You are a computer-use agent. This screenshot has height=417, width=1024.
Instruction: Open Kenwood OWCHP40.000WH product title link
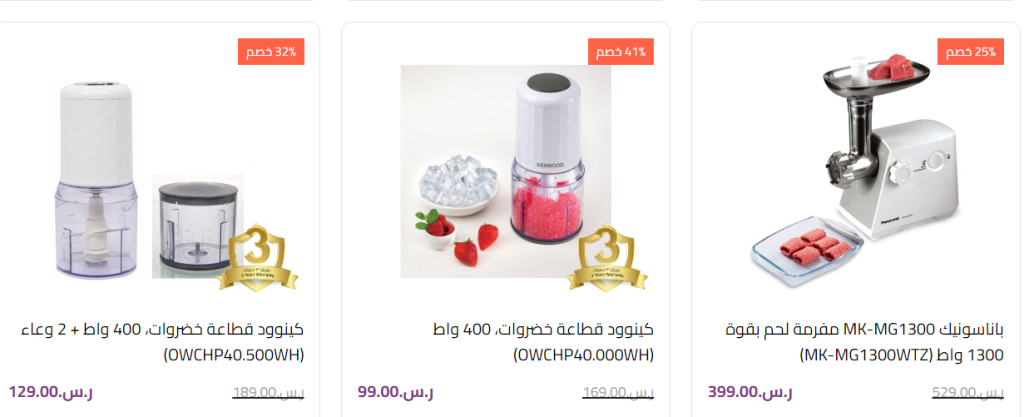click(x=543, y=343)
